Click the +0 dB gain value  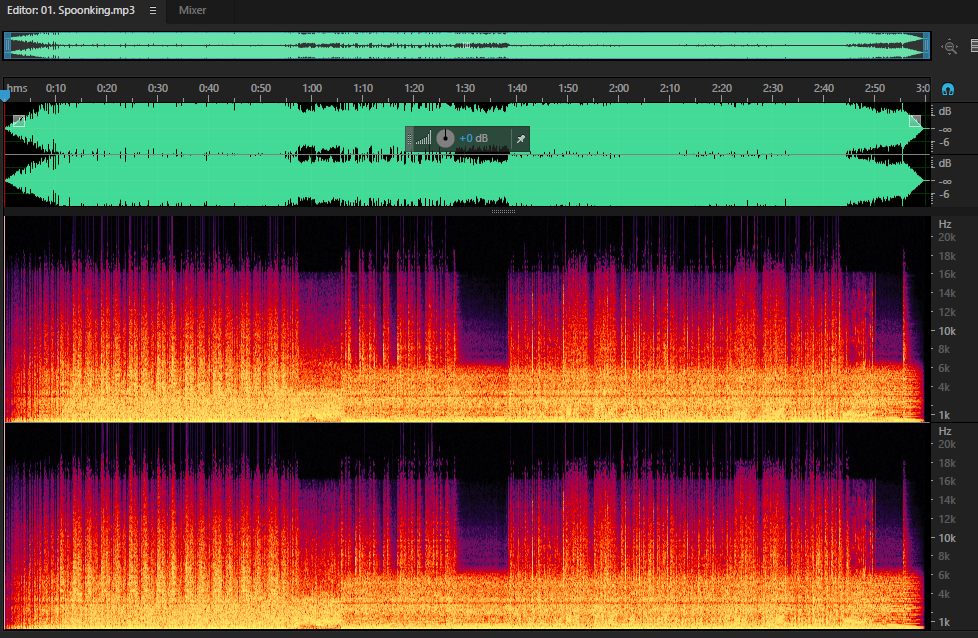tap(473, 138)
